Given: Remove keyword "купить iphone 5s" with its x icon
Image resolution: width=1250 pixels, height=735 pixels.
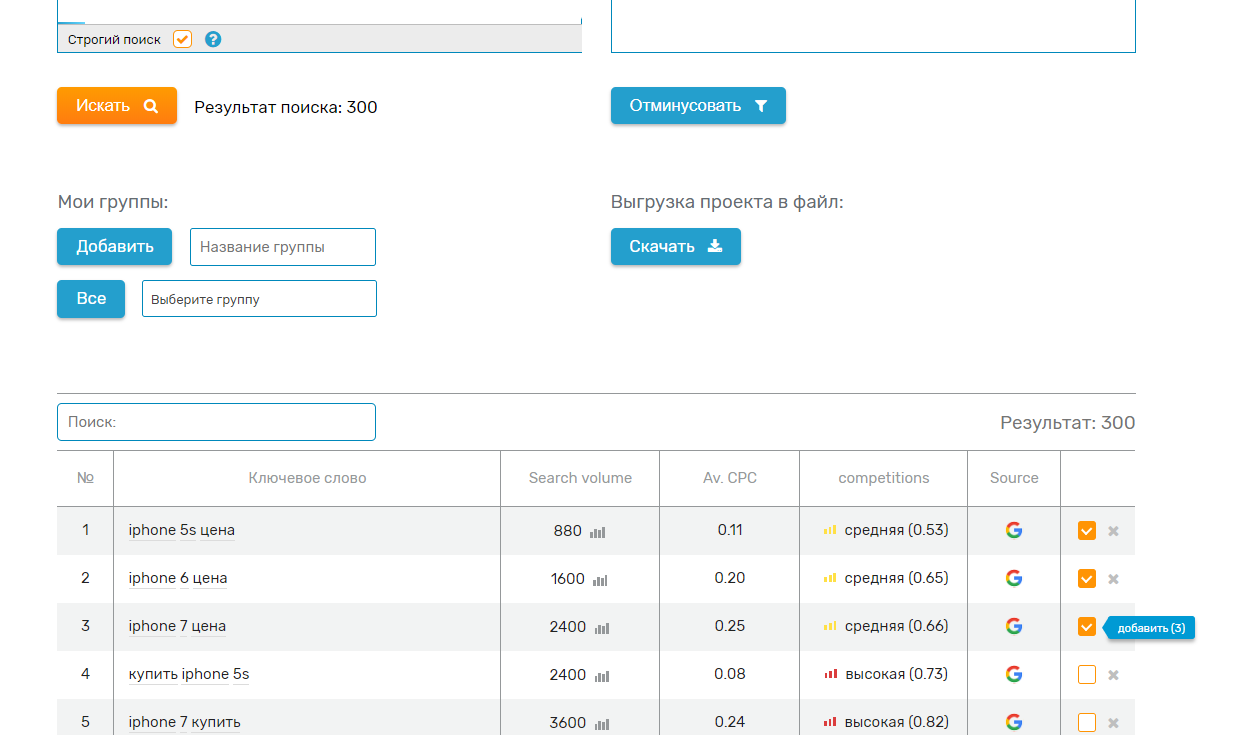Looking at the screenshot, I should coord(1112,674).
